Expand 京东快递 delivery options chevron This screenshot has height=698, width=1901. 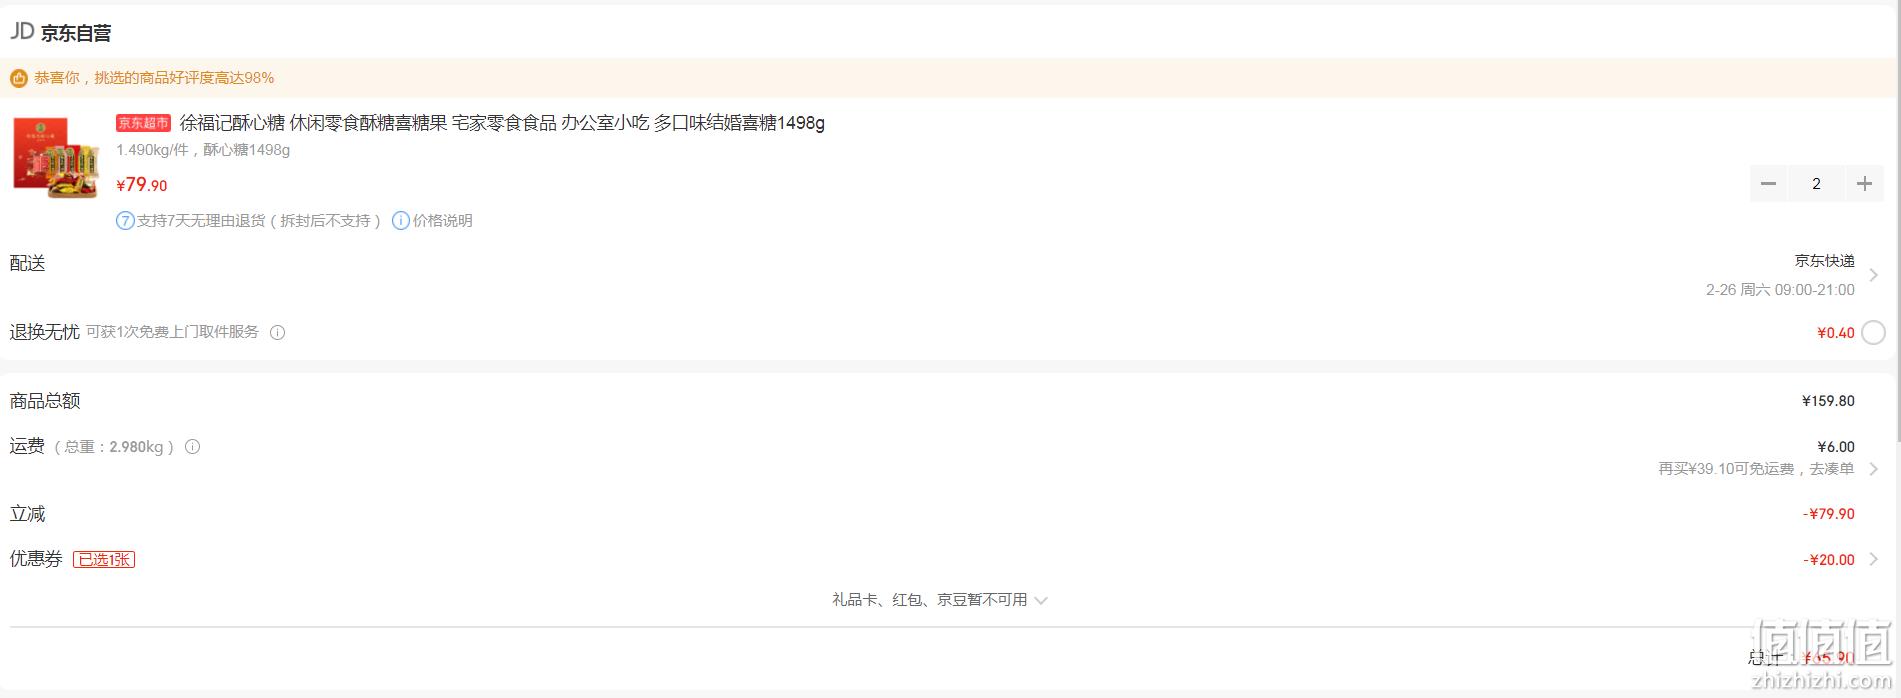(x=1873, y=275)
